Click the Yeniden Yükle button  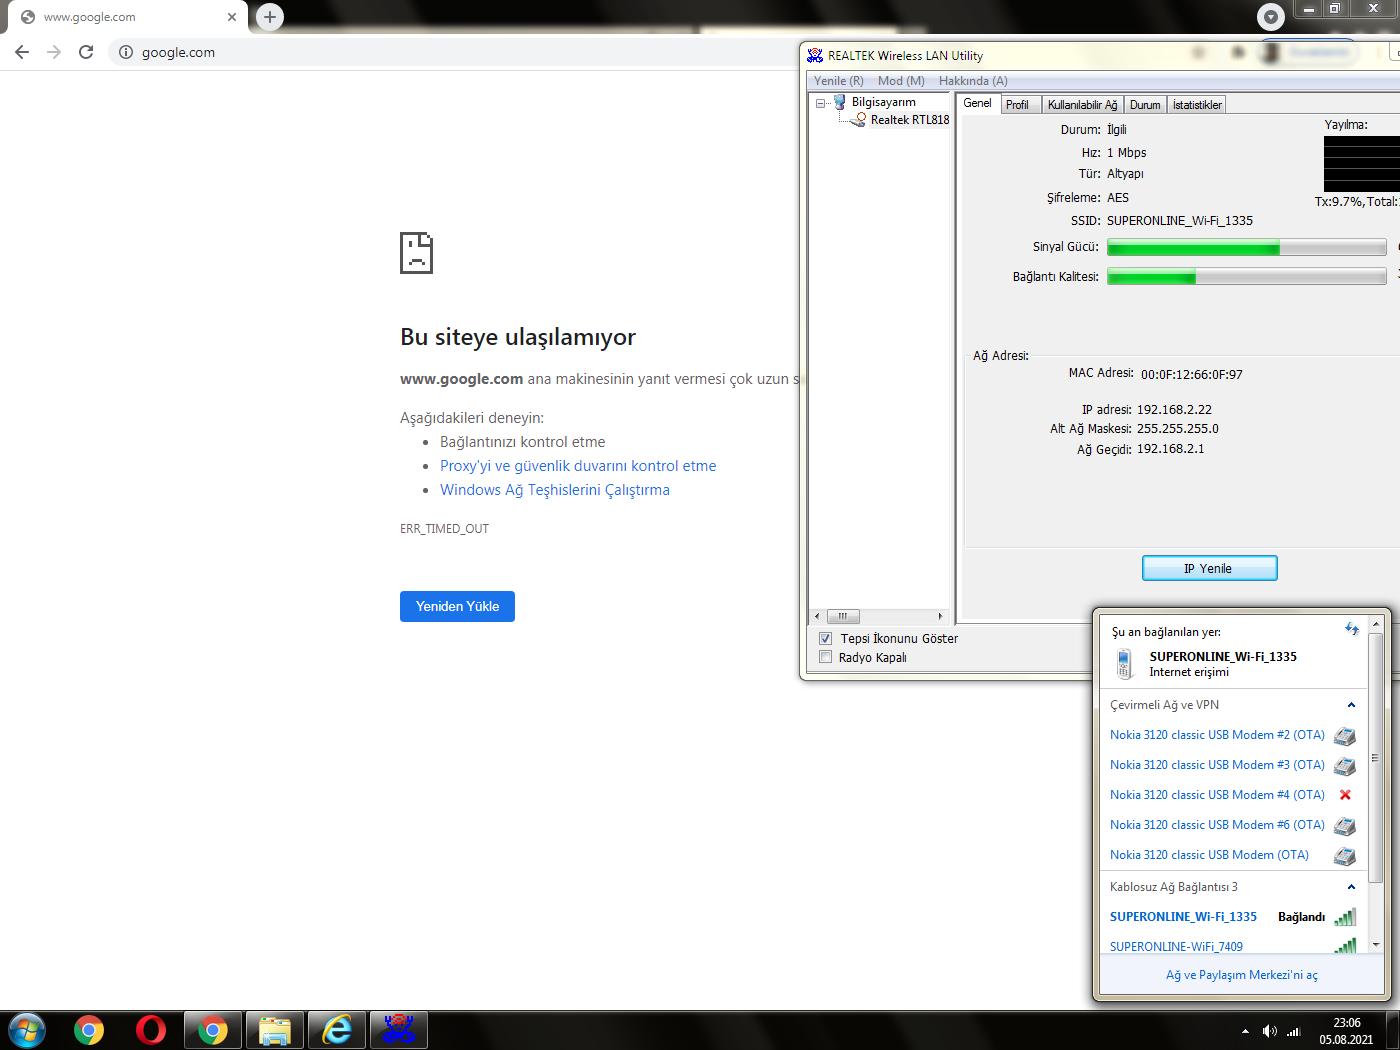tap(457, 606)
